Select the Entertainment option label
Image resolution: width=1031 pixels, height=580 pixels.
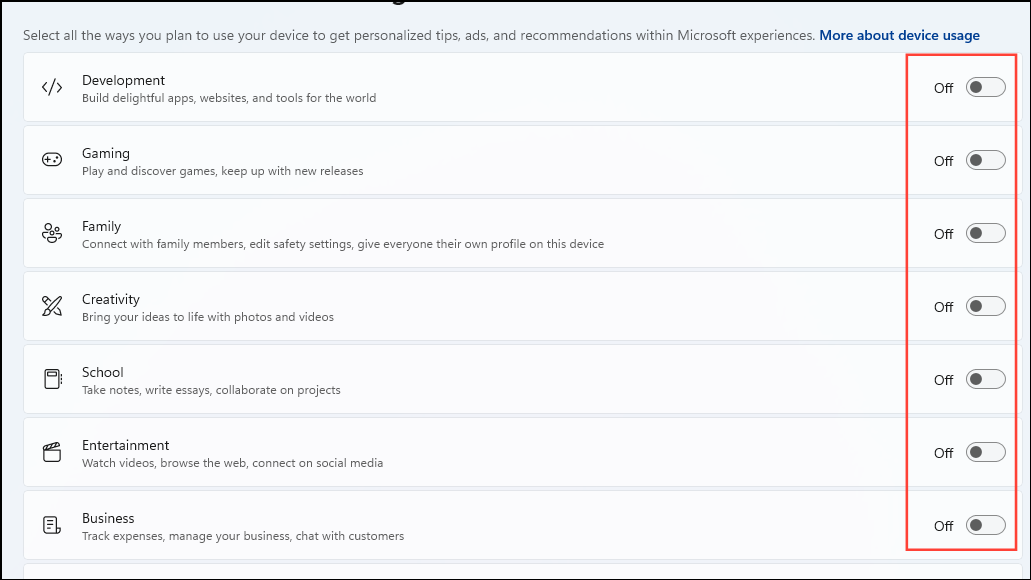coord(125,445)
